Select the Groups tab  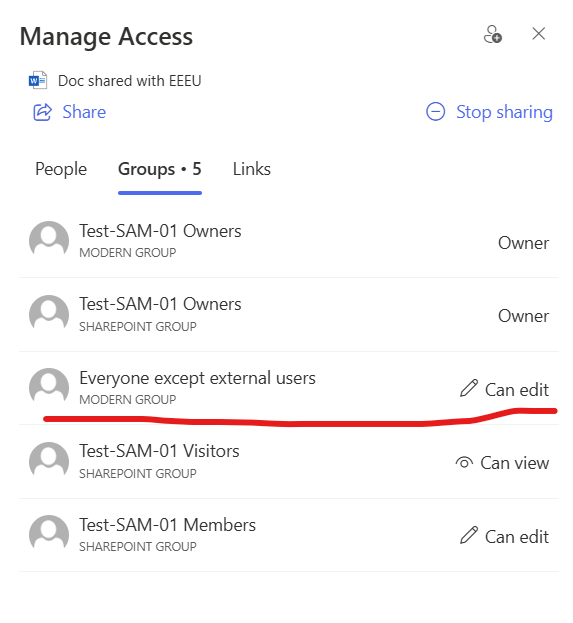(160, 169)
